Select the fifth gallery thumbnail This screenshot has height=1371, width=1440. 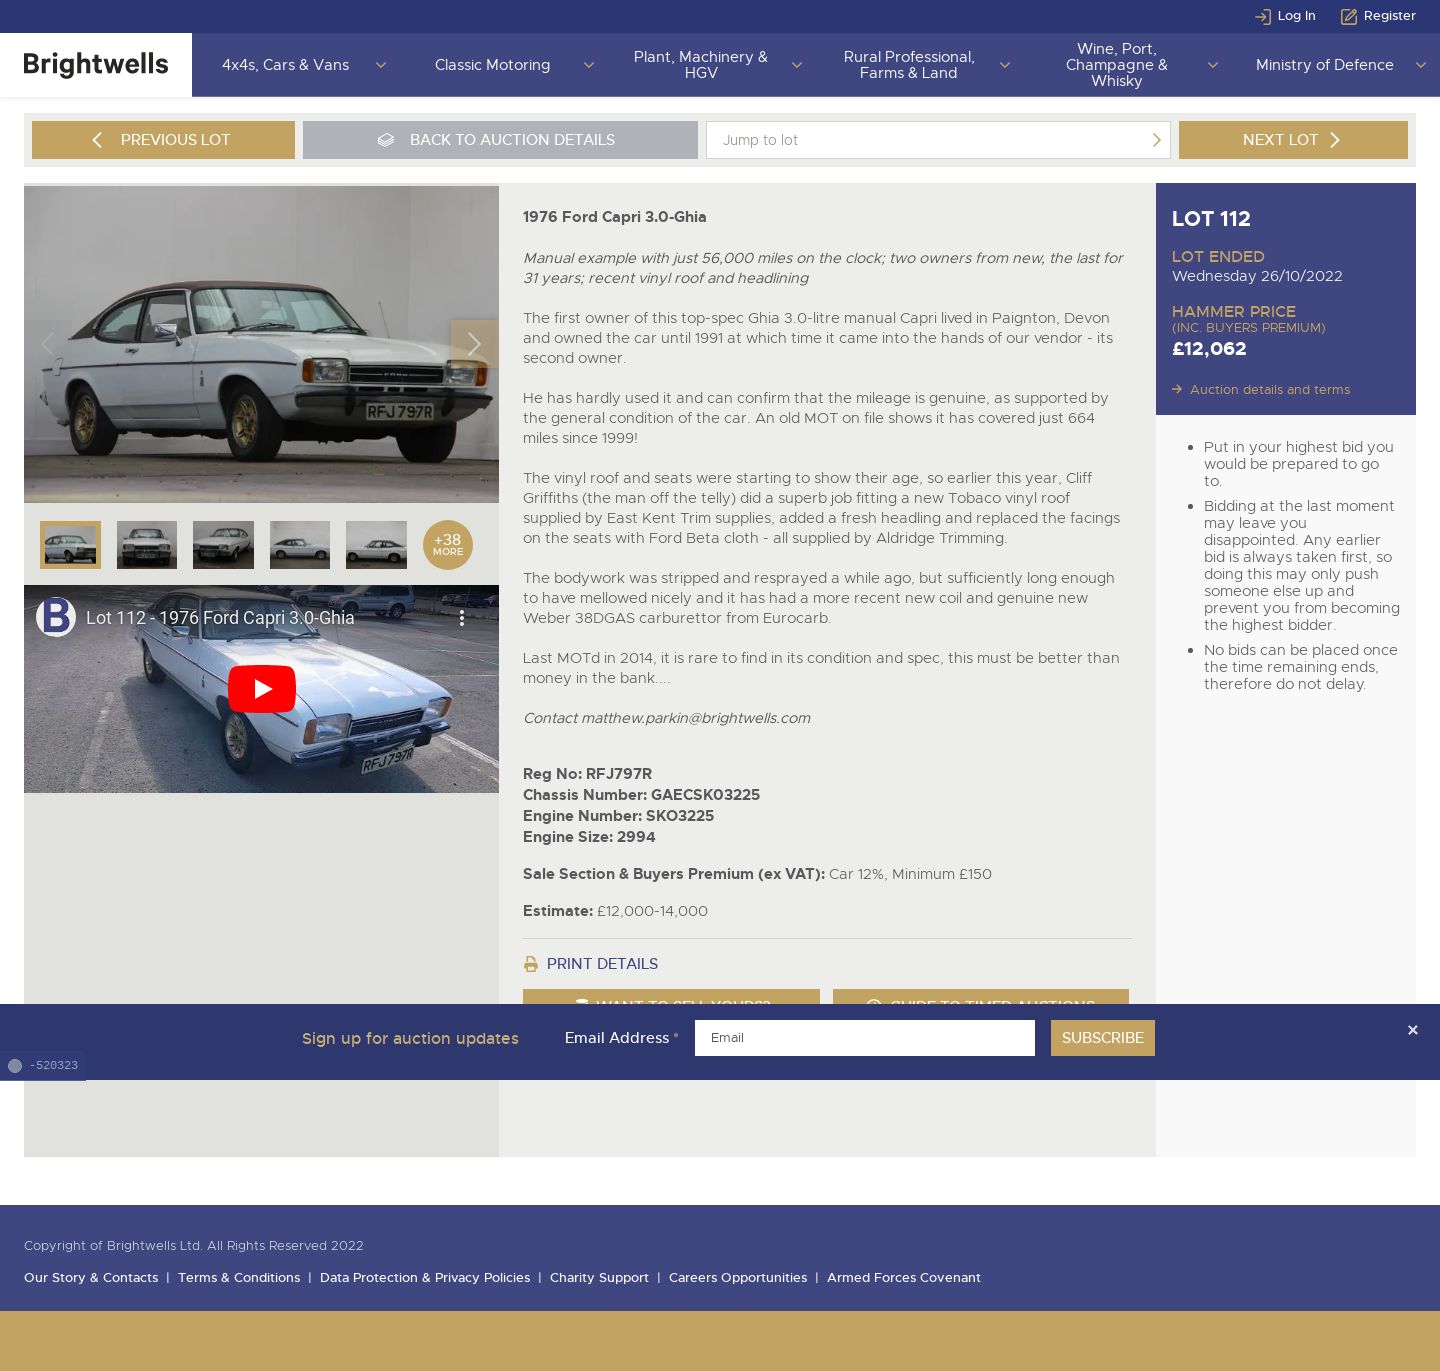click(376, 545)
